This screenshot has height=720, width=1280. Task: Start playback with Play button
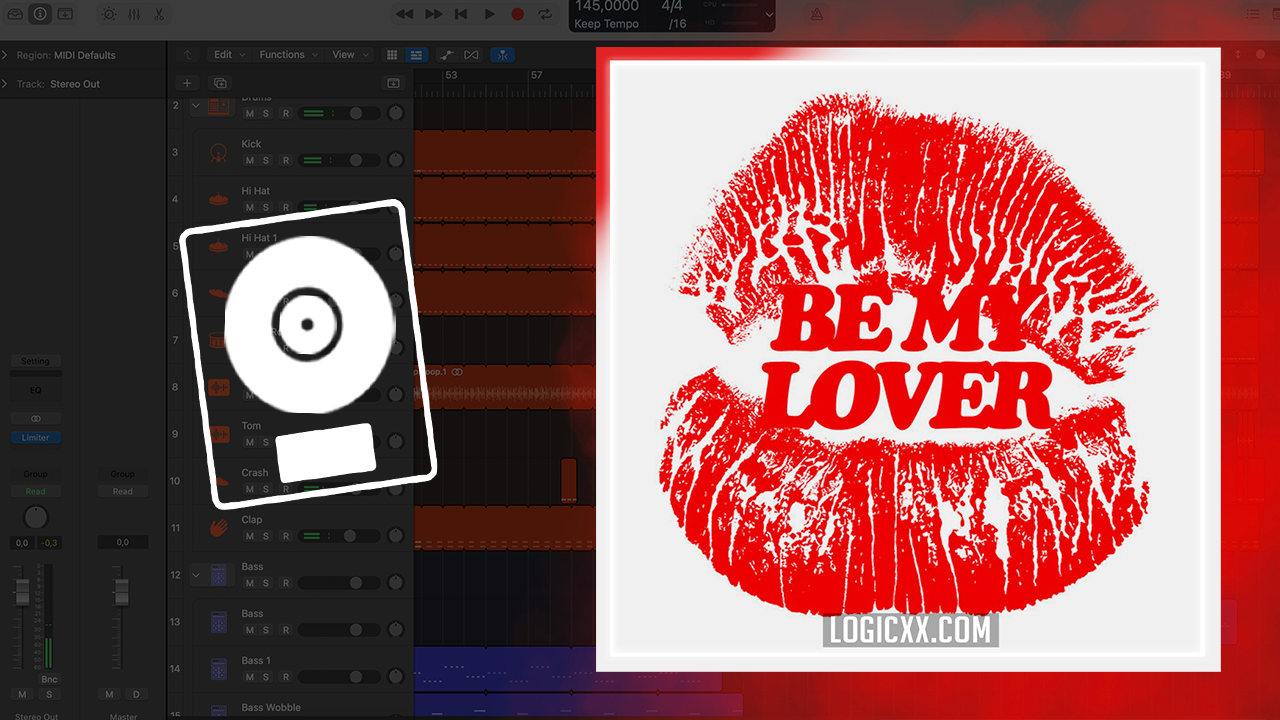[489, 14]
